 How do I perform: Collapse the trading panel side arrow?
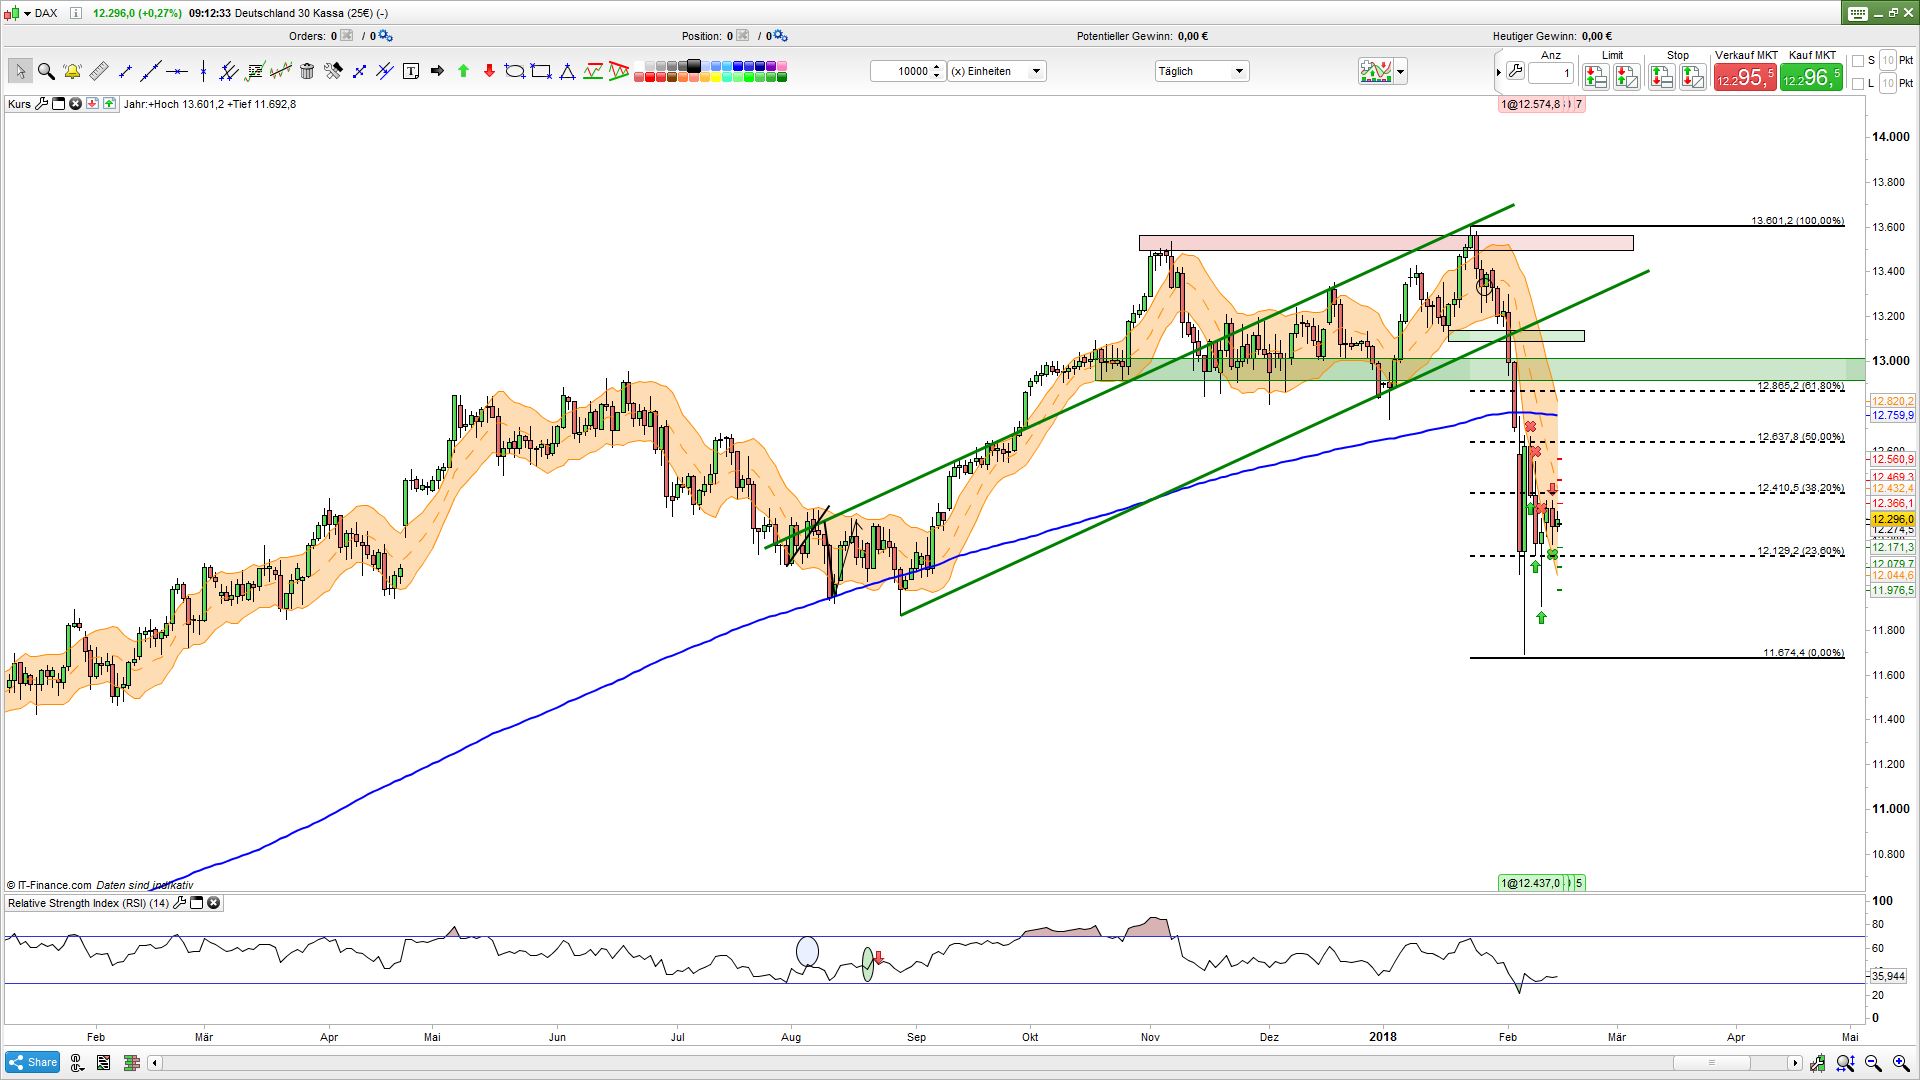[x=1499, y=72]
